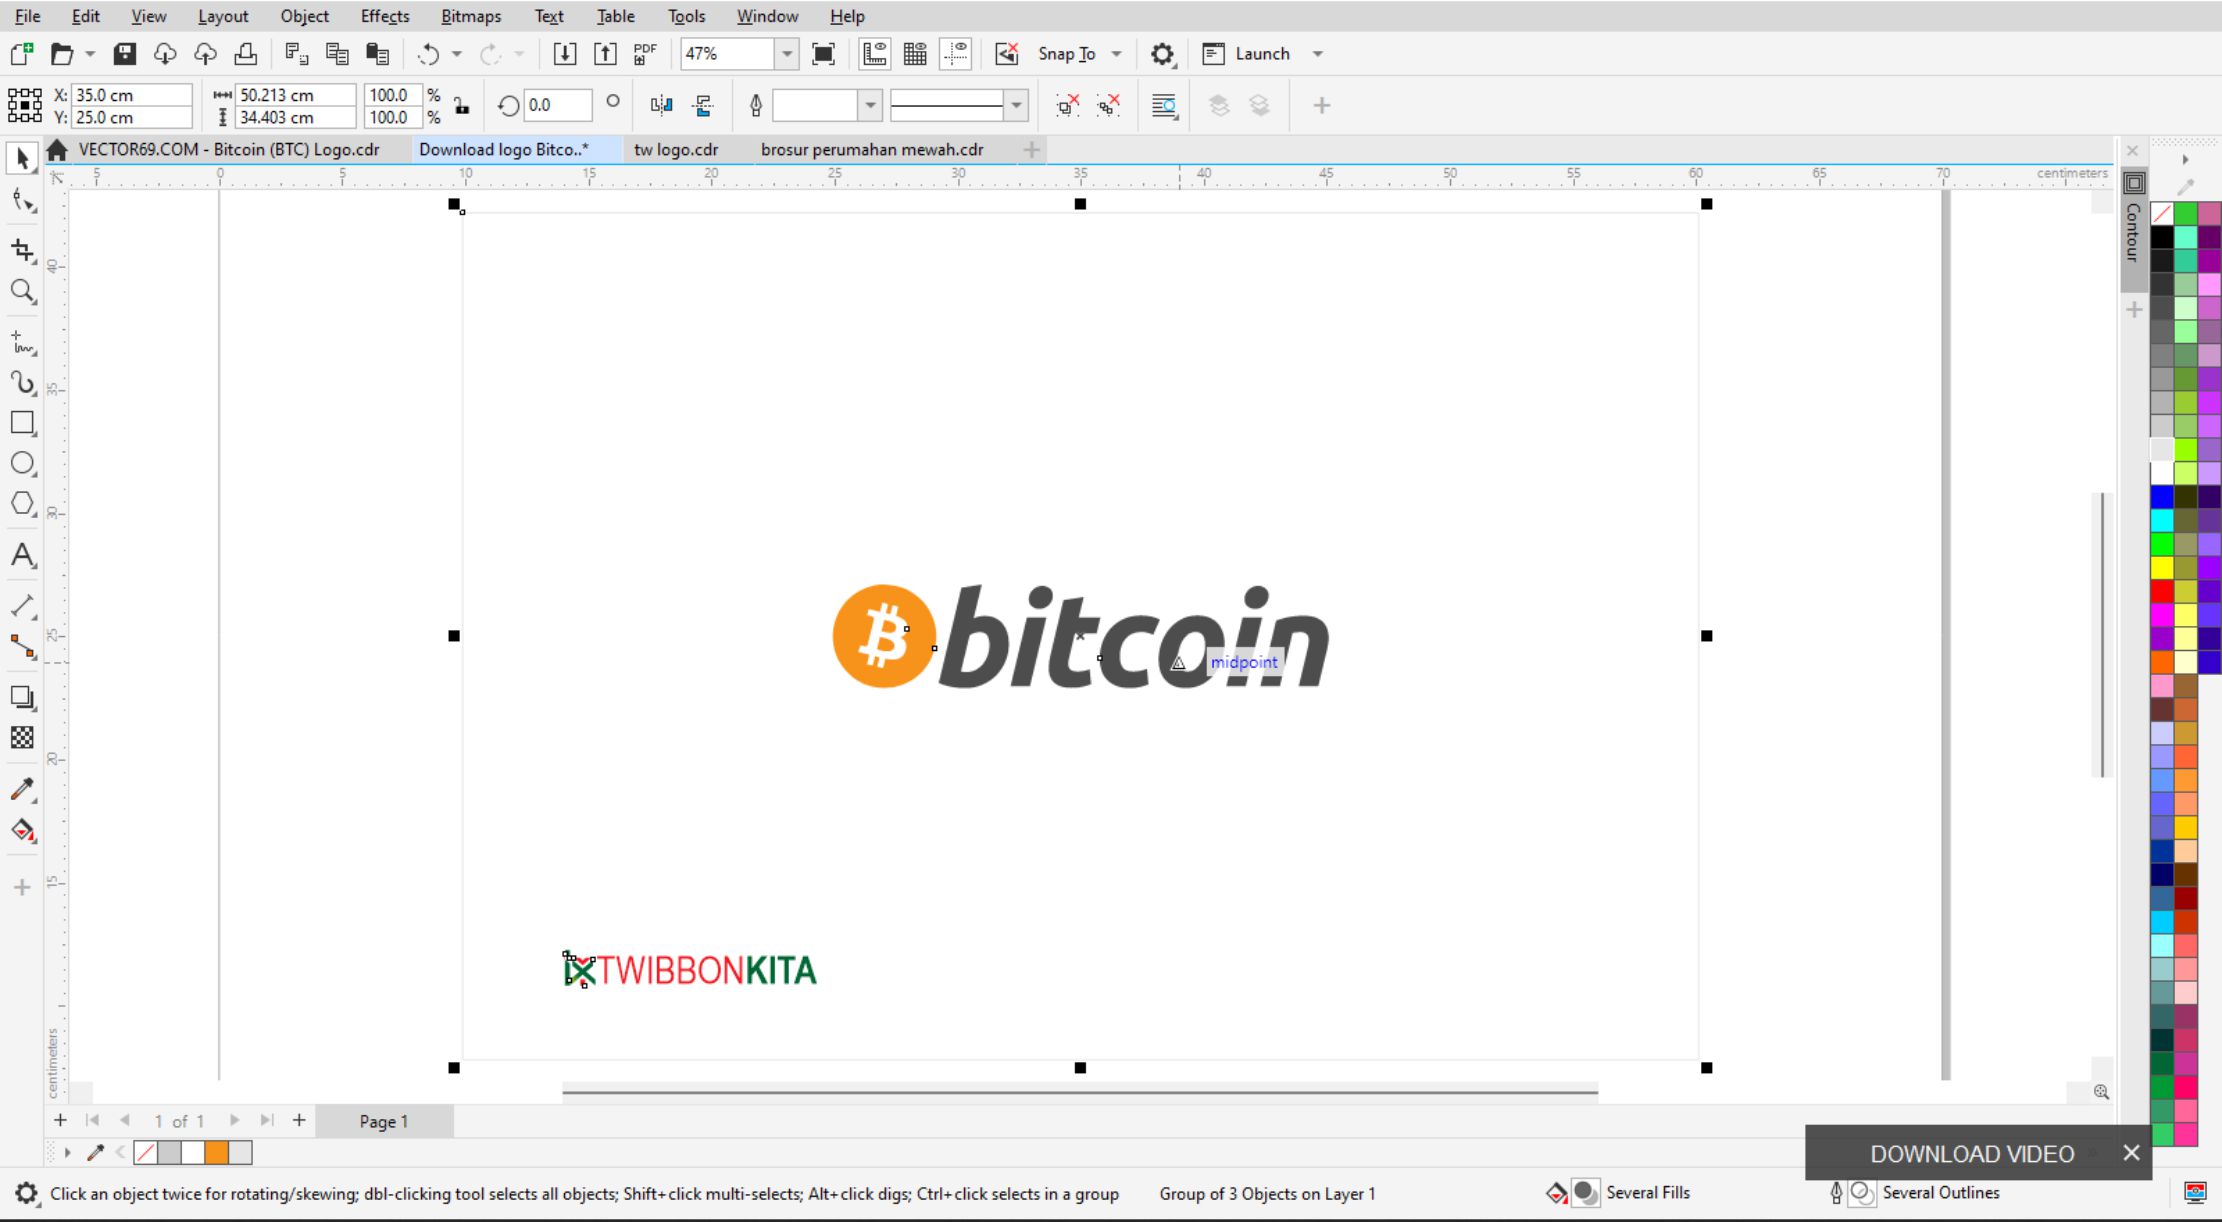The height and width of the screenshot is (1222, 2222).
Task: Click Ungroup objects icon
Action: click(1068, 105)
